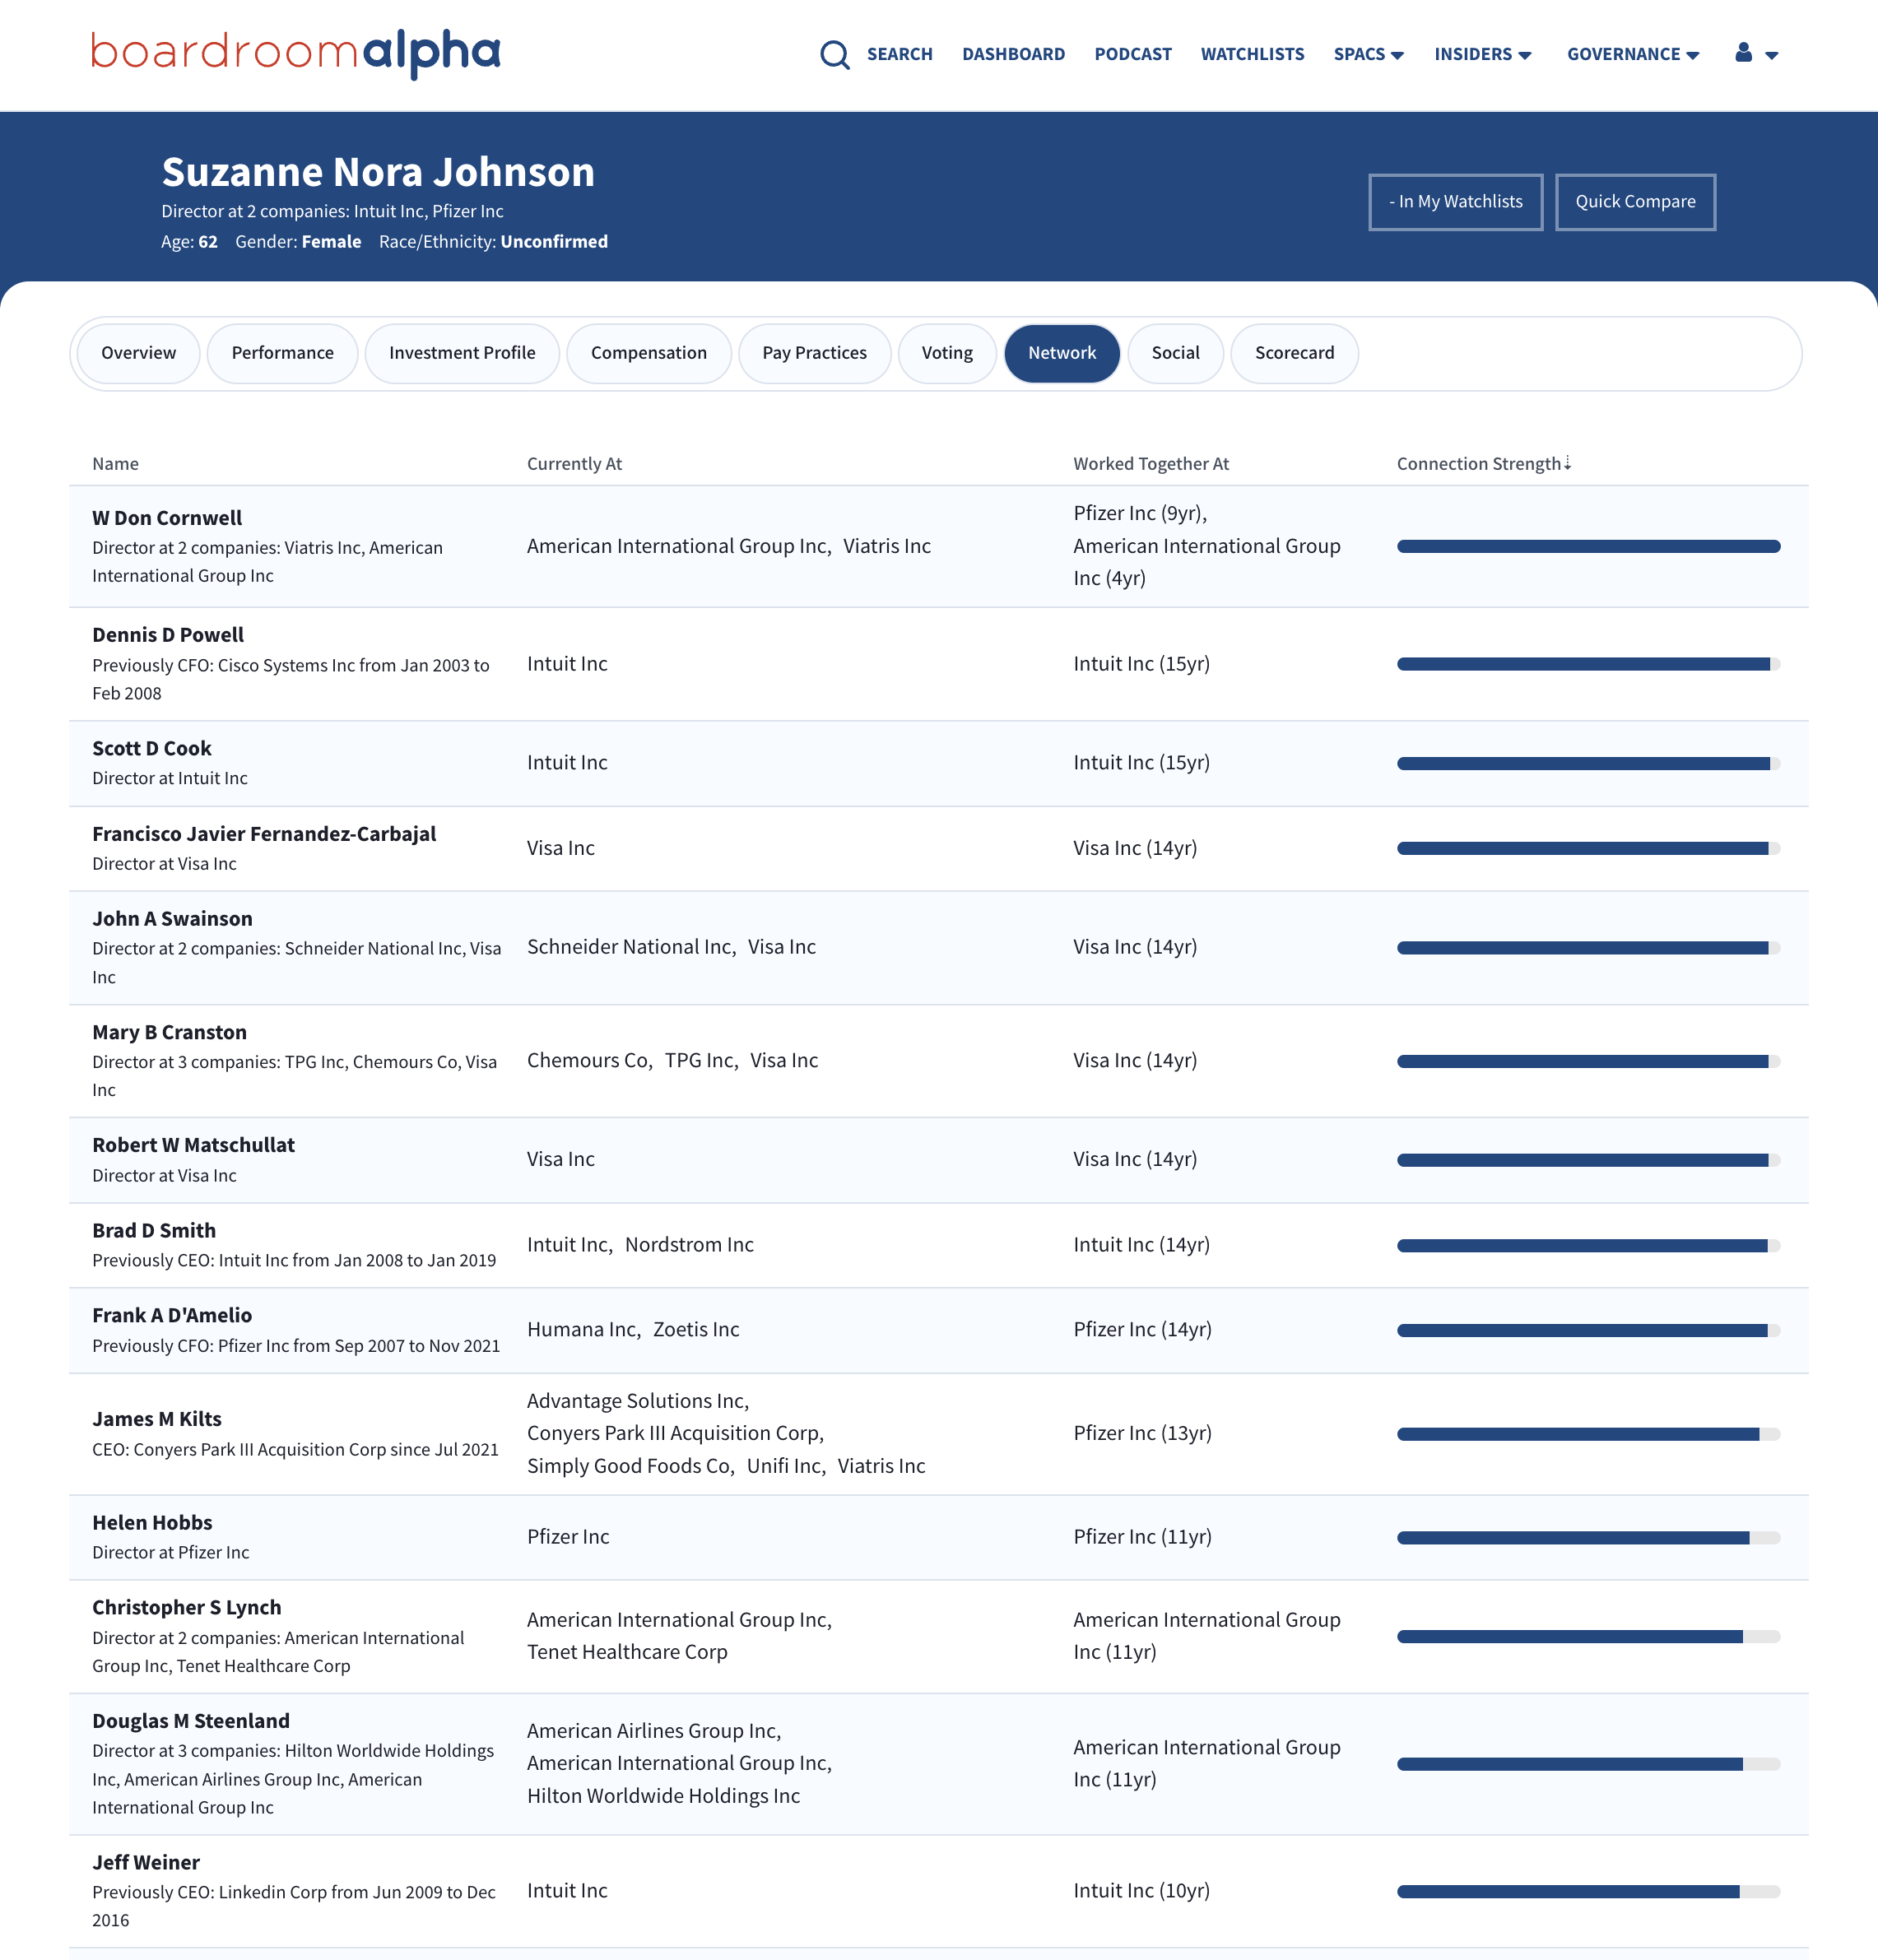
Task: Open Scott D Cook's profile
Action: click(x=152, y=748)
